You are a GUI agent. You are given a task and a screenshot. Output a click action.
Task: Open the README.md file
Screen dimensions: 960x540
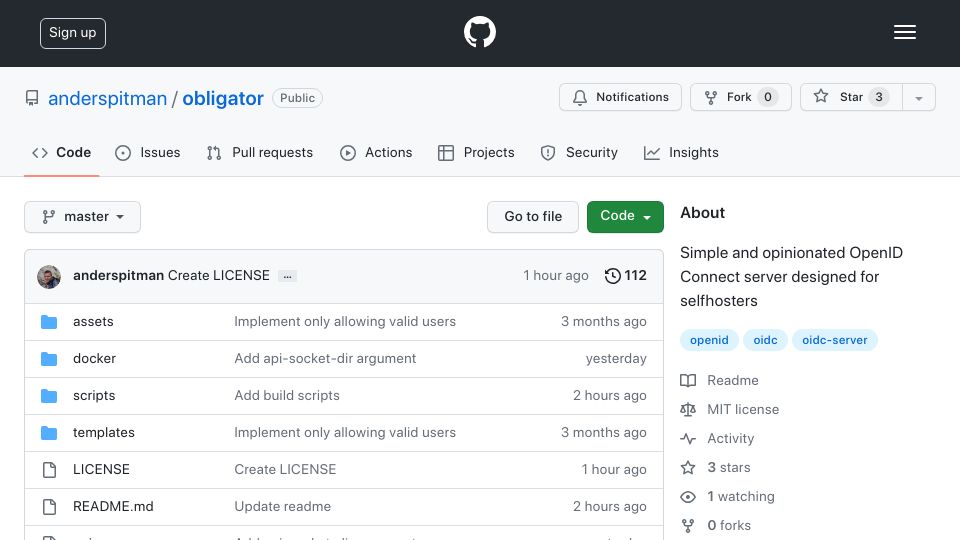pos(113,506)
